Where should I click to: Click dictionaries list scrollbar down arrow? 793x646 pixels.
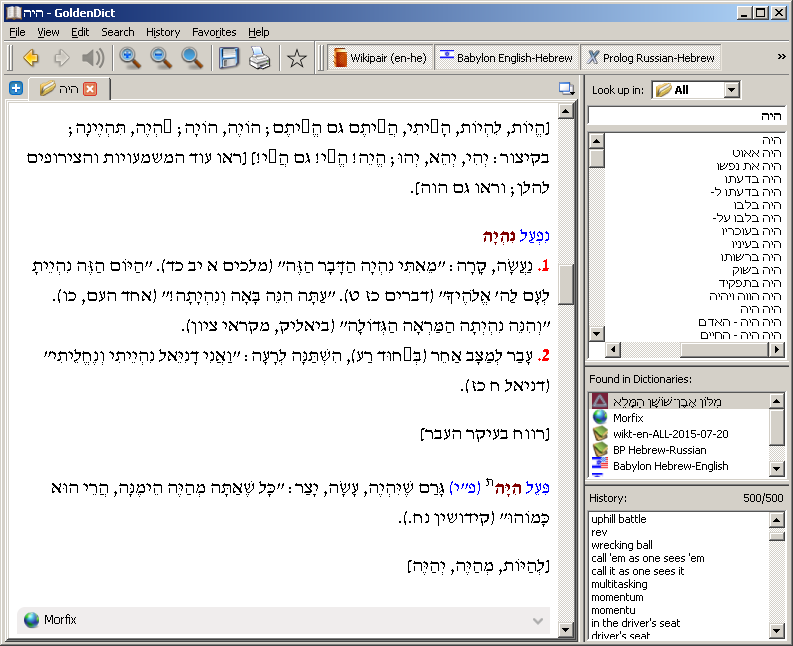(776, 468)
